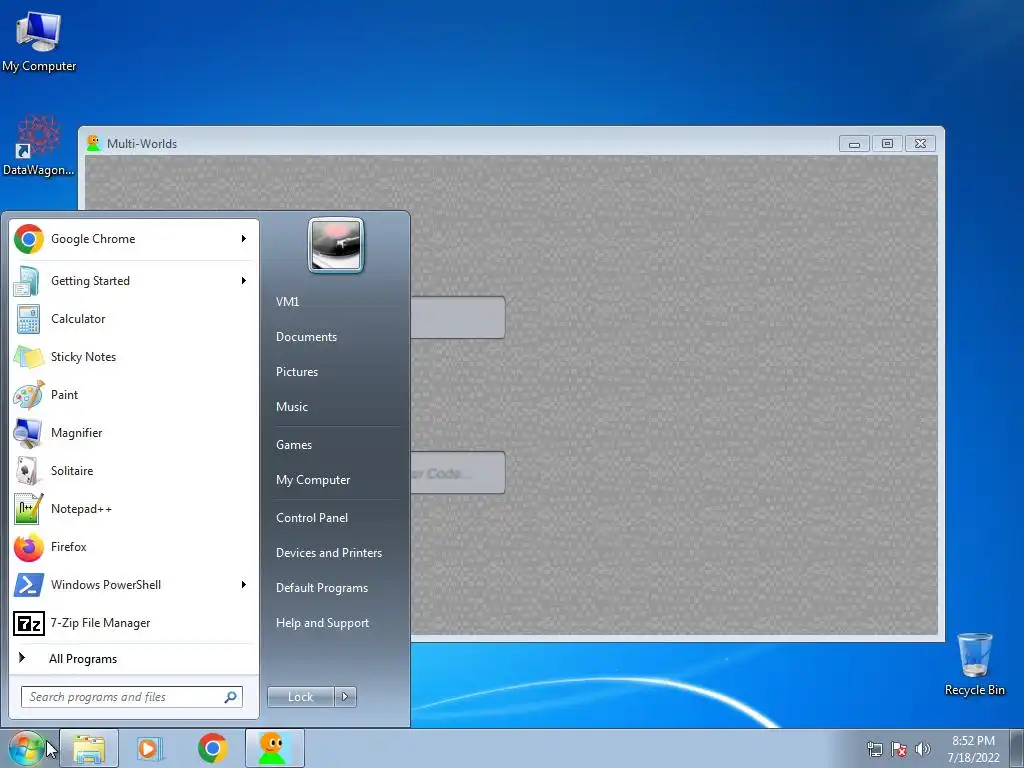Open Action Center flag tray icon

(x=899, y=749)
